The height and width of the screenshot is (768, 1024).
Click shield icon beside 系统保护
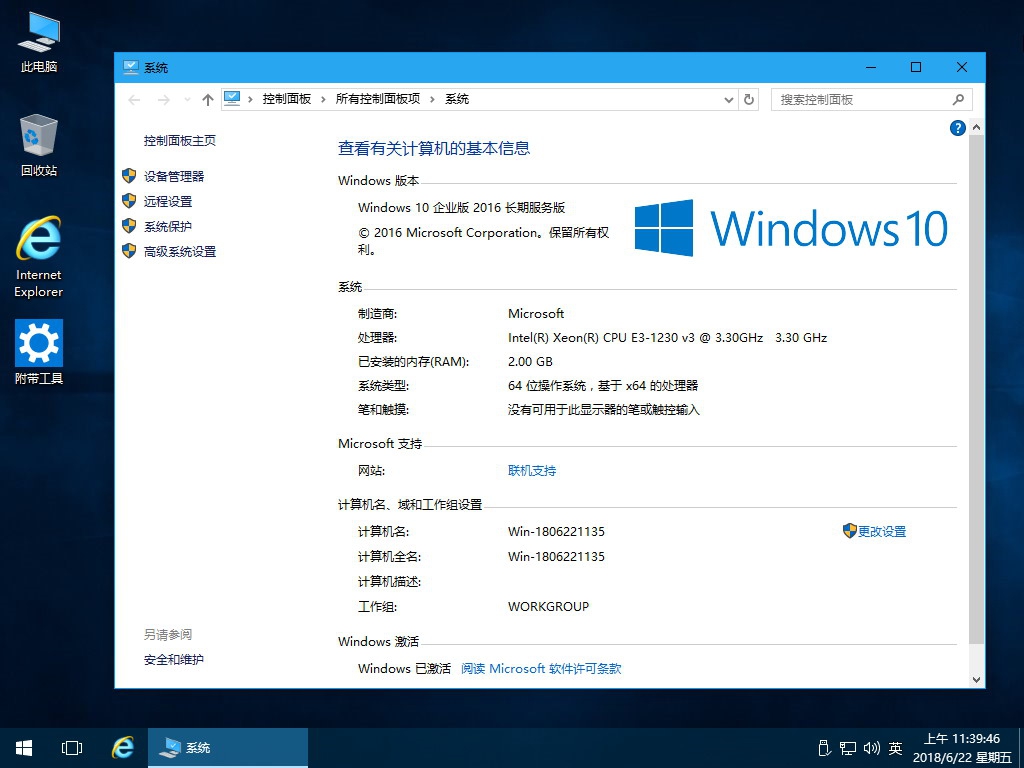click(x=129, y=225)
